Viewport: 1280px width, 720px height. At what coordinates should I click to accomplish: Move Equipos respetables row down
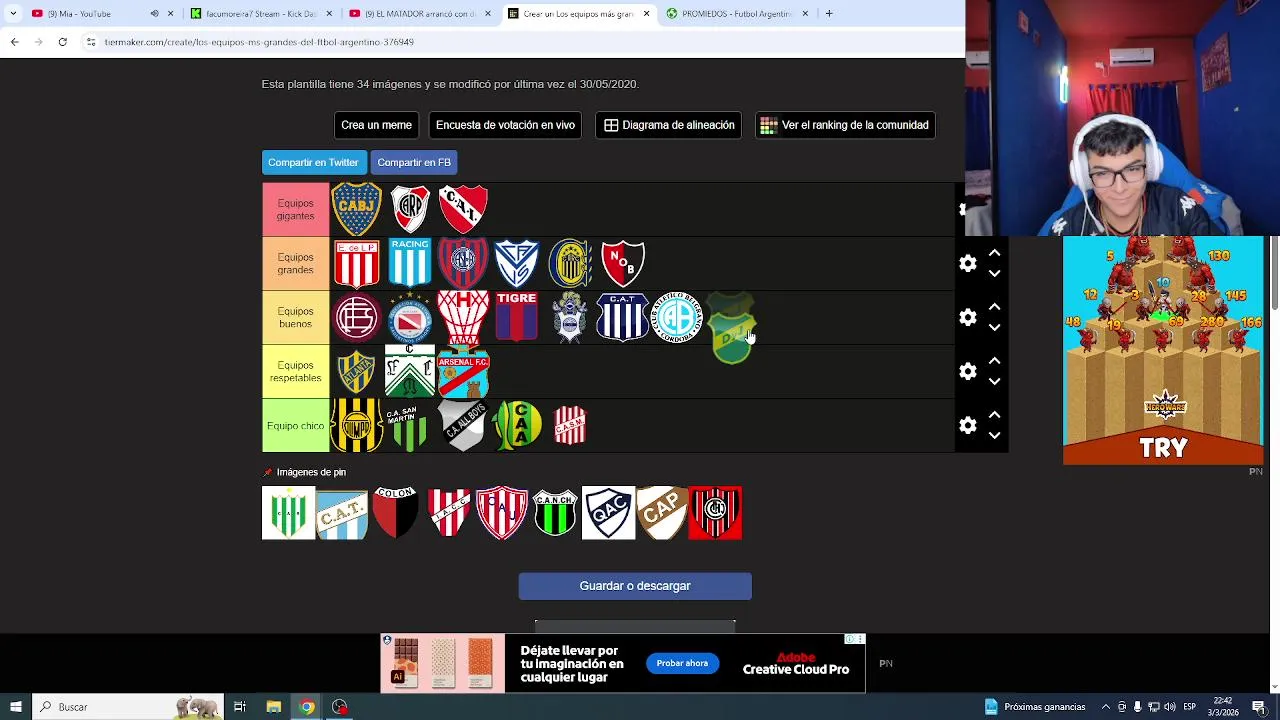pos(994,381)
